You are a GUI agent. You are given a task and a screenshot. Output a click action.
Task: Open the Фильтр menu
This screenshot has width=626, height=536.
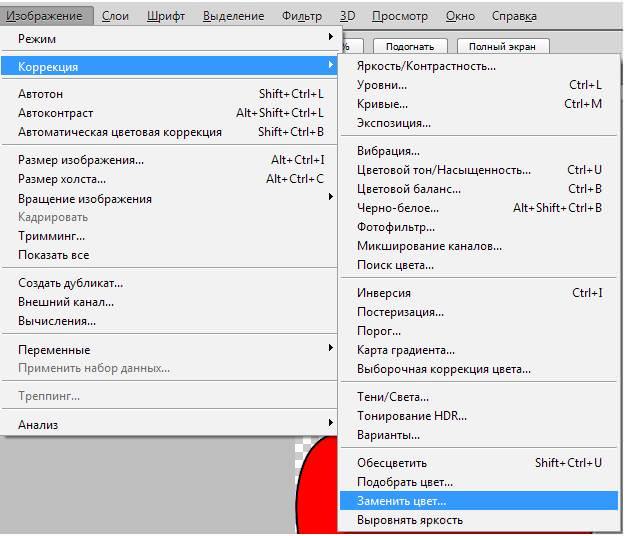302,16
